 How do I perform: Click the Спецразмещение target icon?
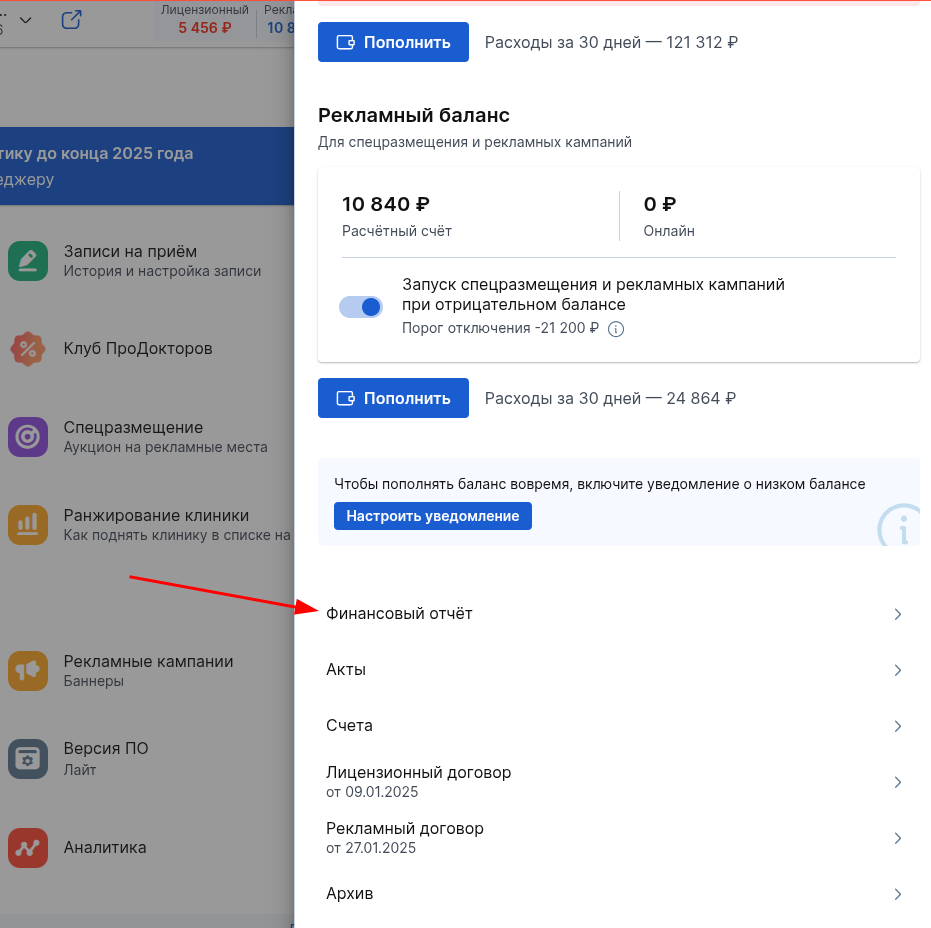[28, 437]
